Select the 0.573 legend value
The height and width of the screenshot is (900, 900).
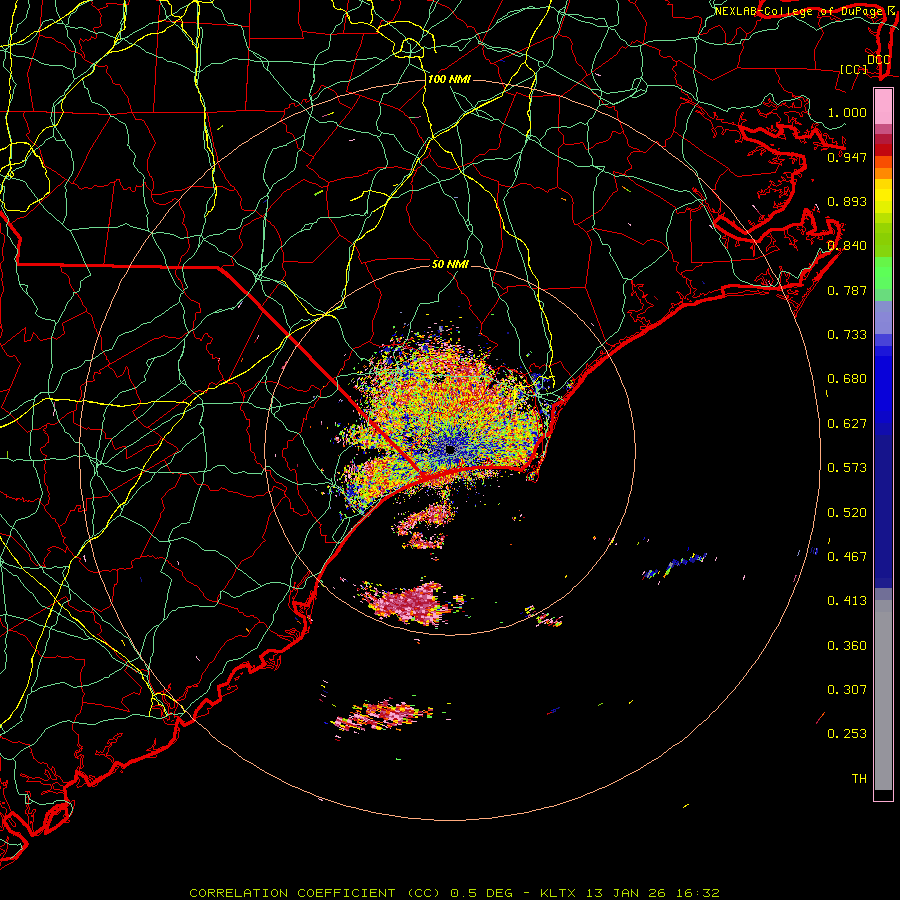(847, 468)
